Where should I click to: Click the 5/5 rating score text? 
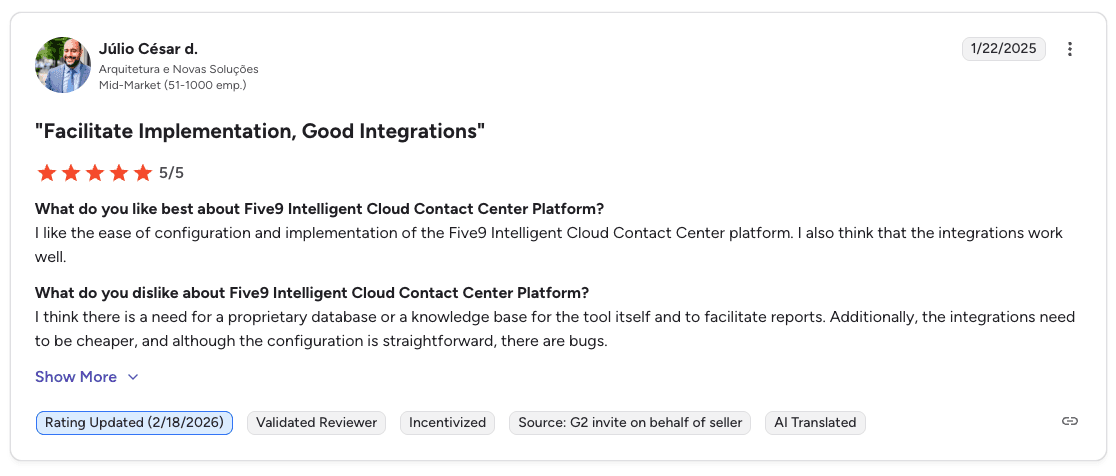(172, 173)
